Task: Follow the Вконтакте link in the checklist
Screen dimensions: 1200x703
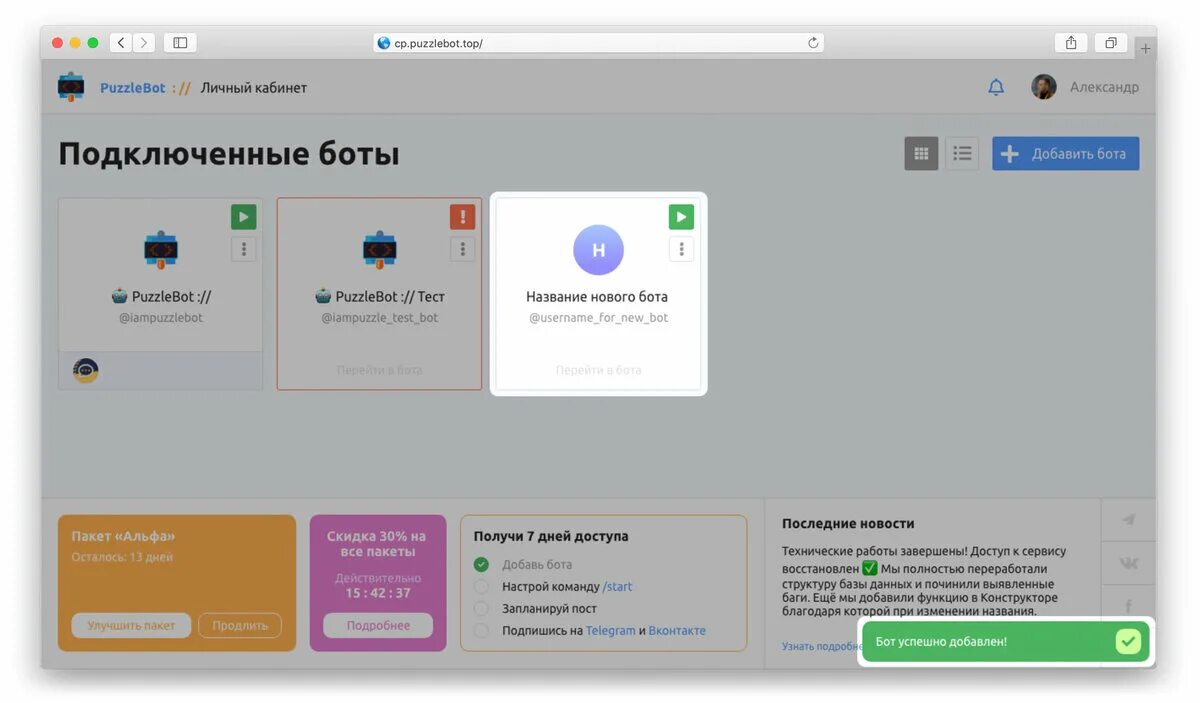Action: [677, 631]
